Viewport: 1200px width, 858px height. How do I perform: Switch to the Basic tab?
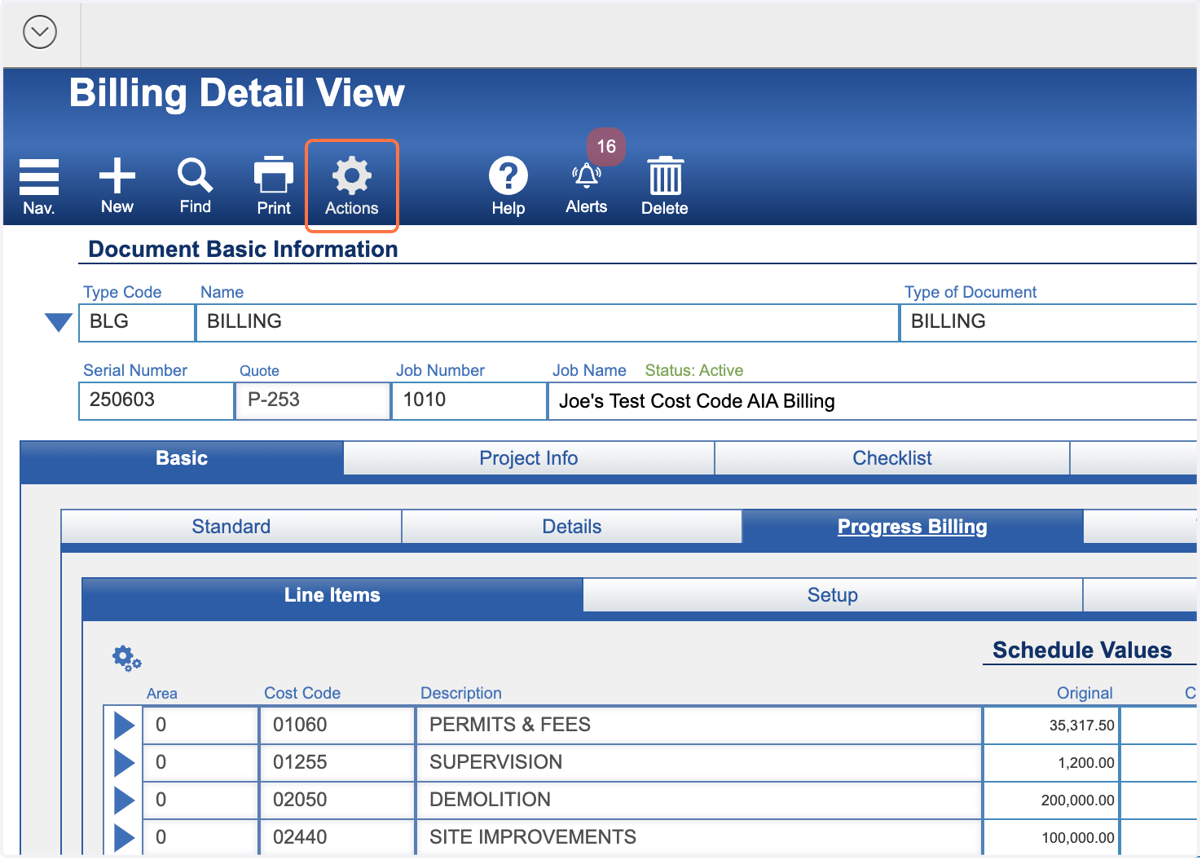coord(182,459)
